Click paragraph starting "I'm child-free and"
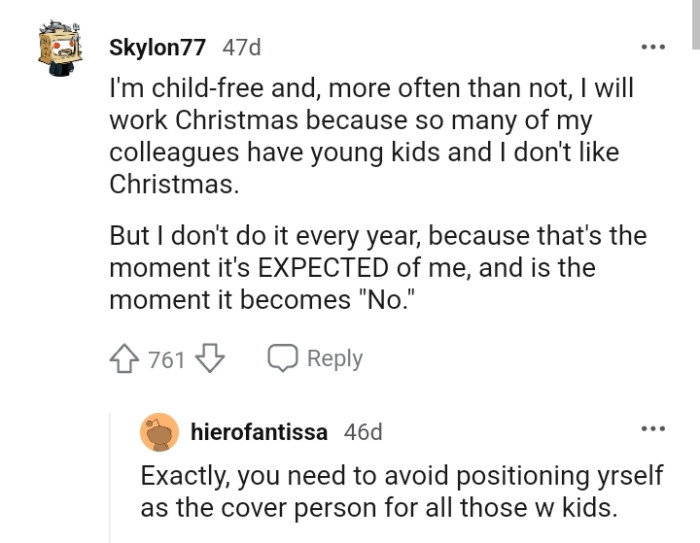 (370, 136)
